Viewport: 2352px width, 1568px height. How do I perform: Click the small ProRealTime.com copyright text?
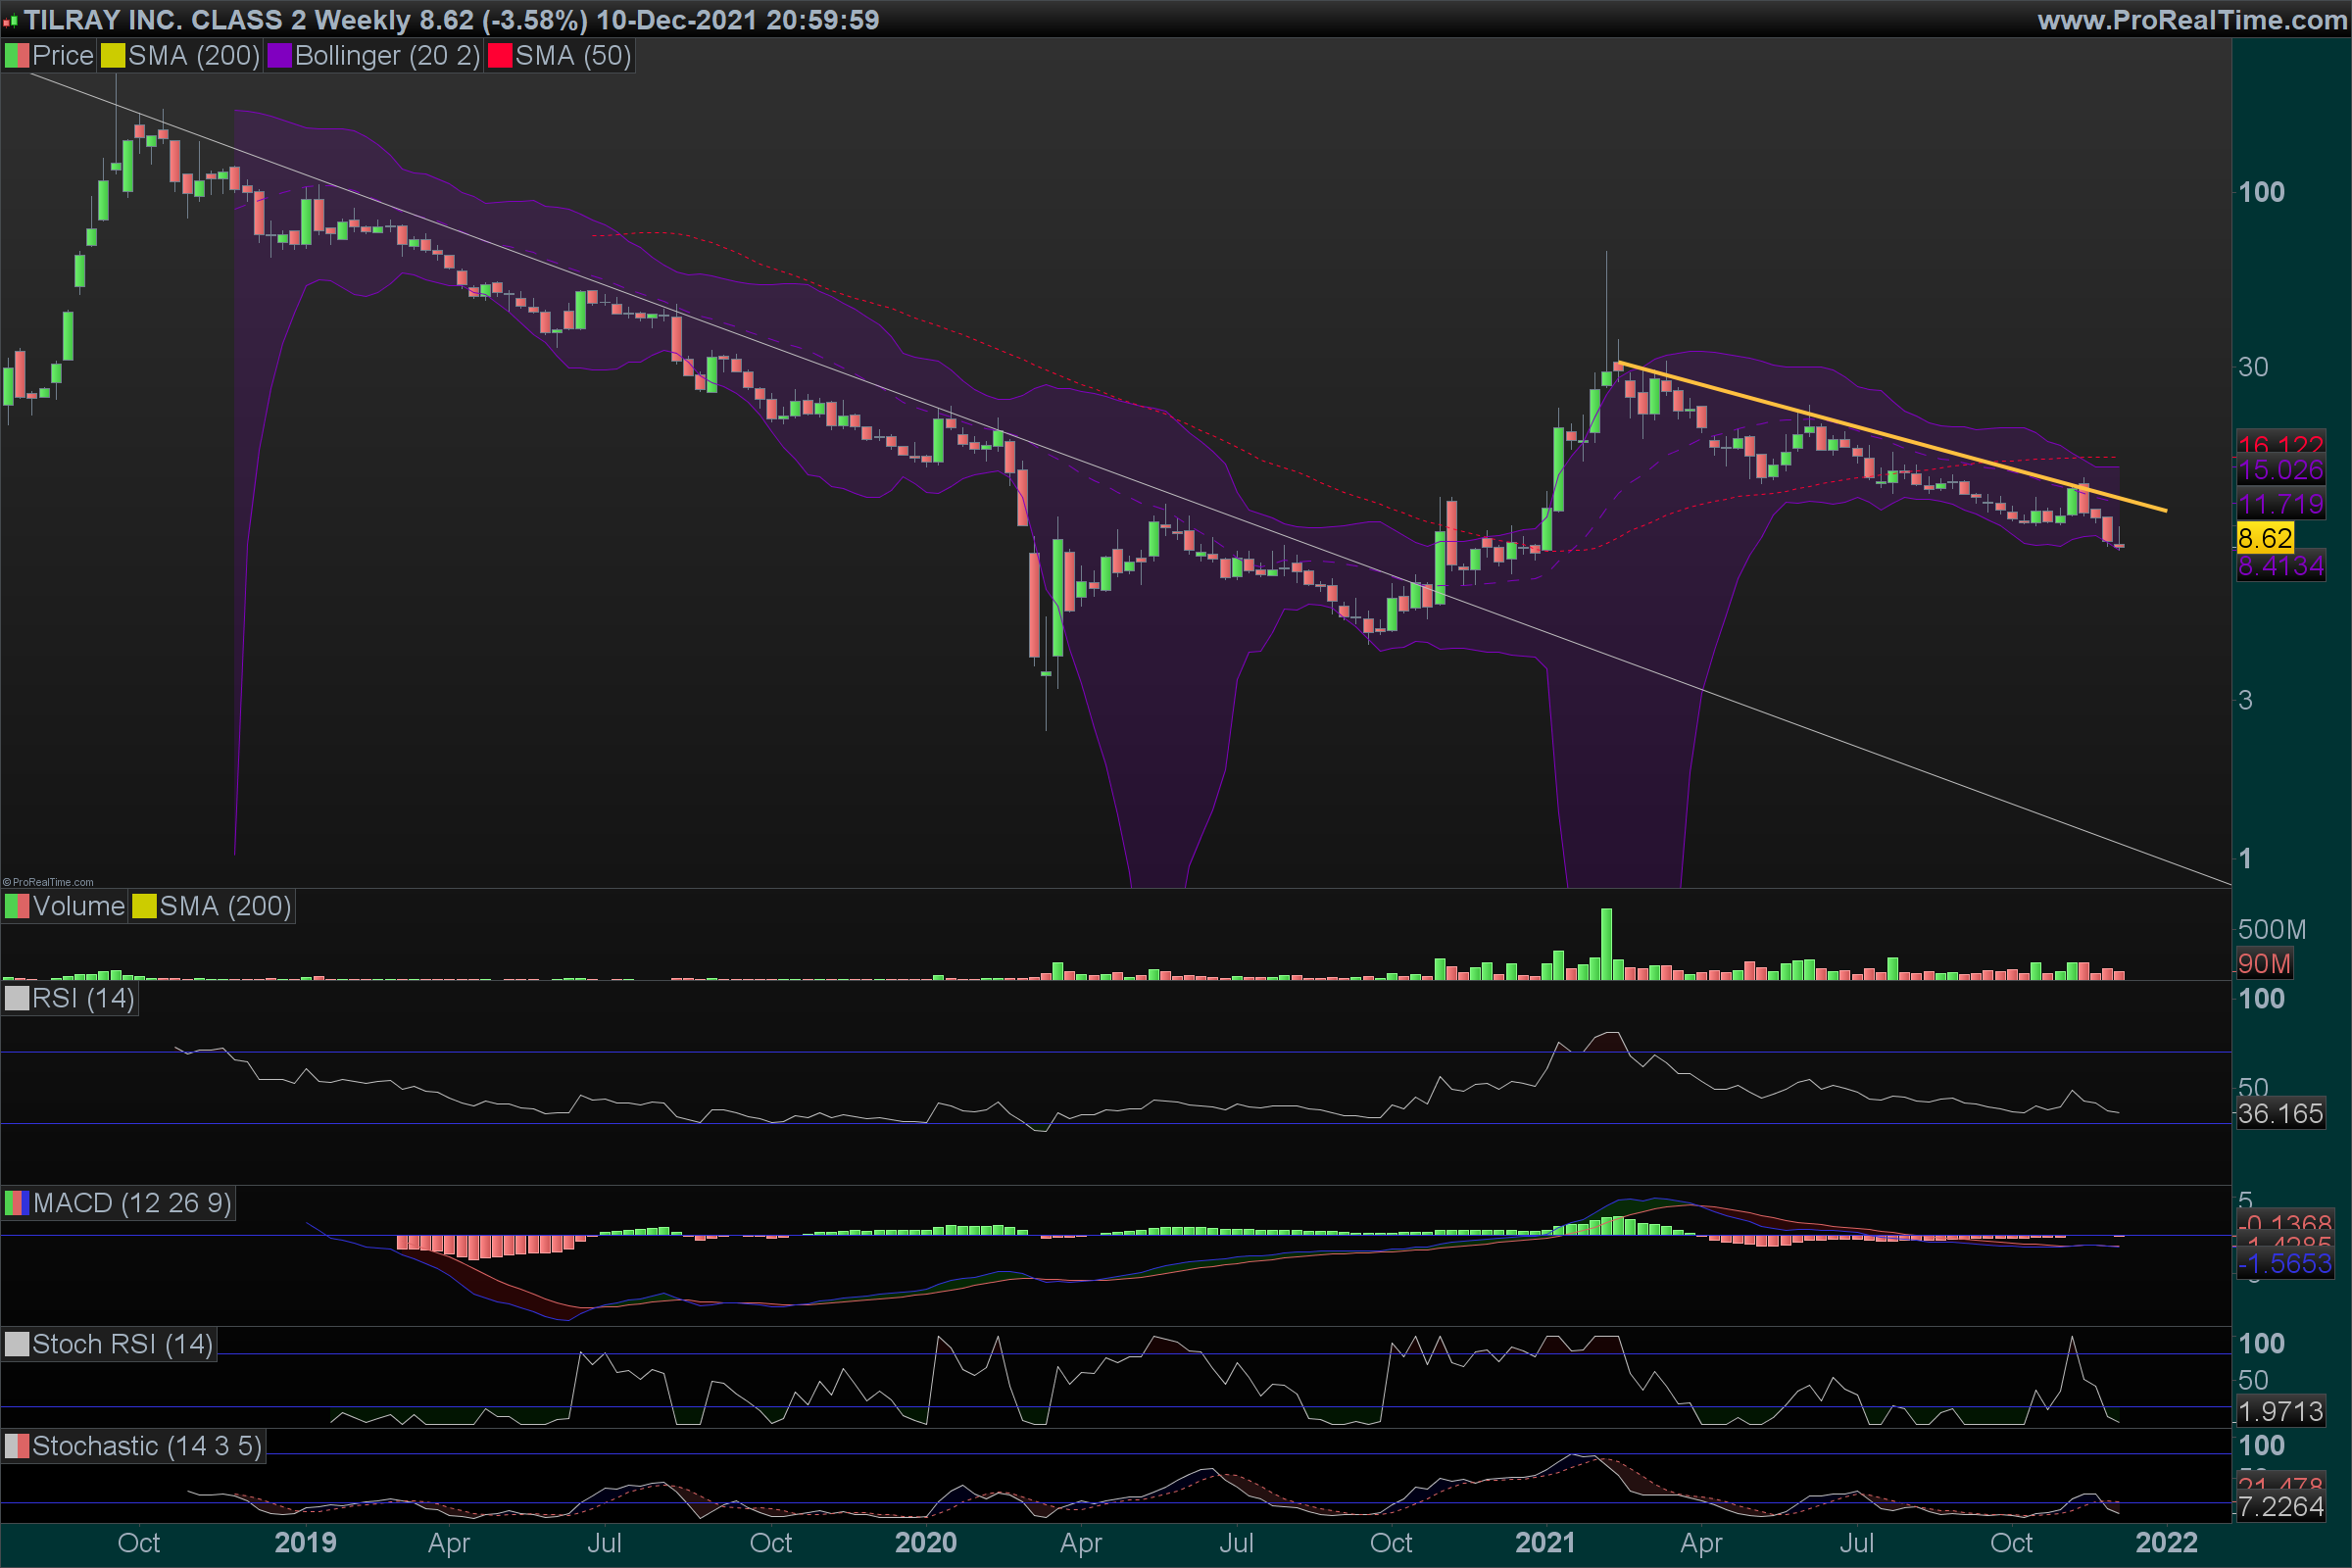[x=48, y=882]
